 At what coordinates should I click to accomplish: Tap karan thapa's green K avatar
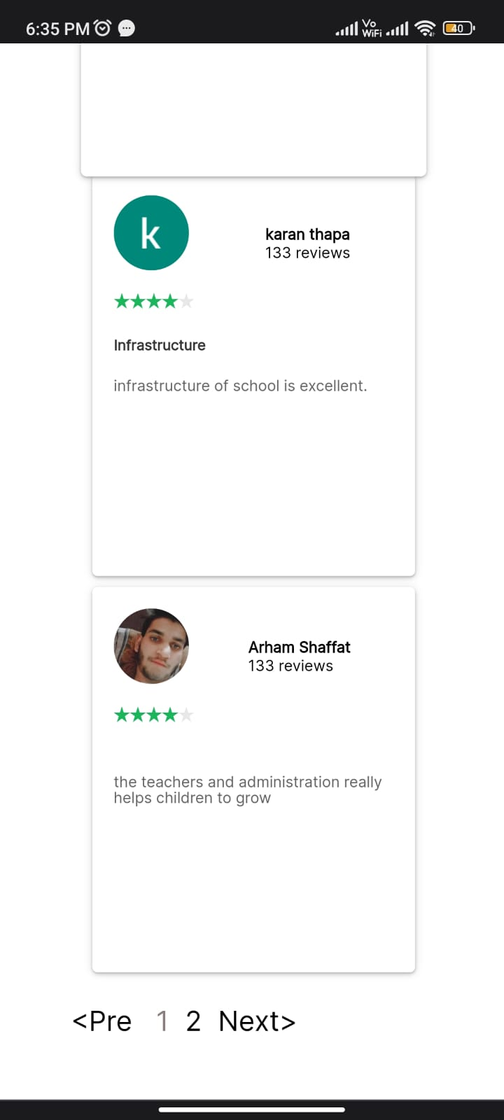(151, 233)
